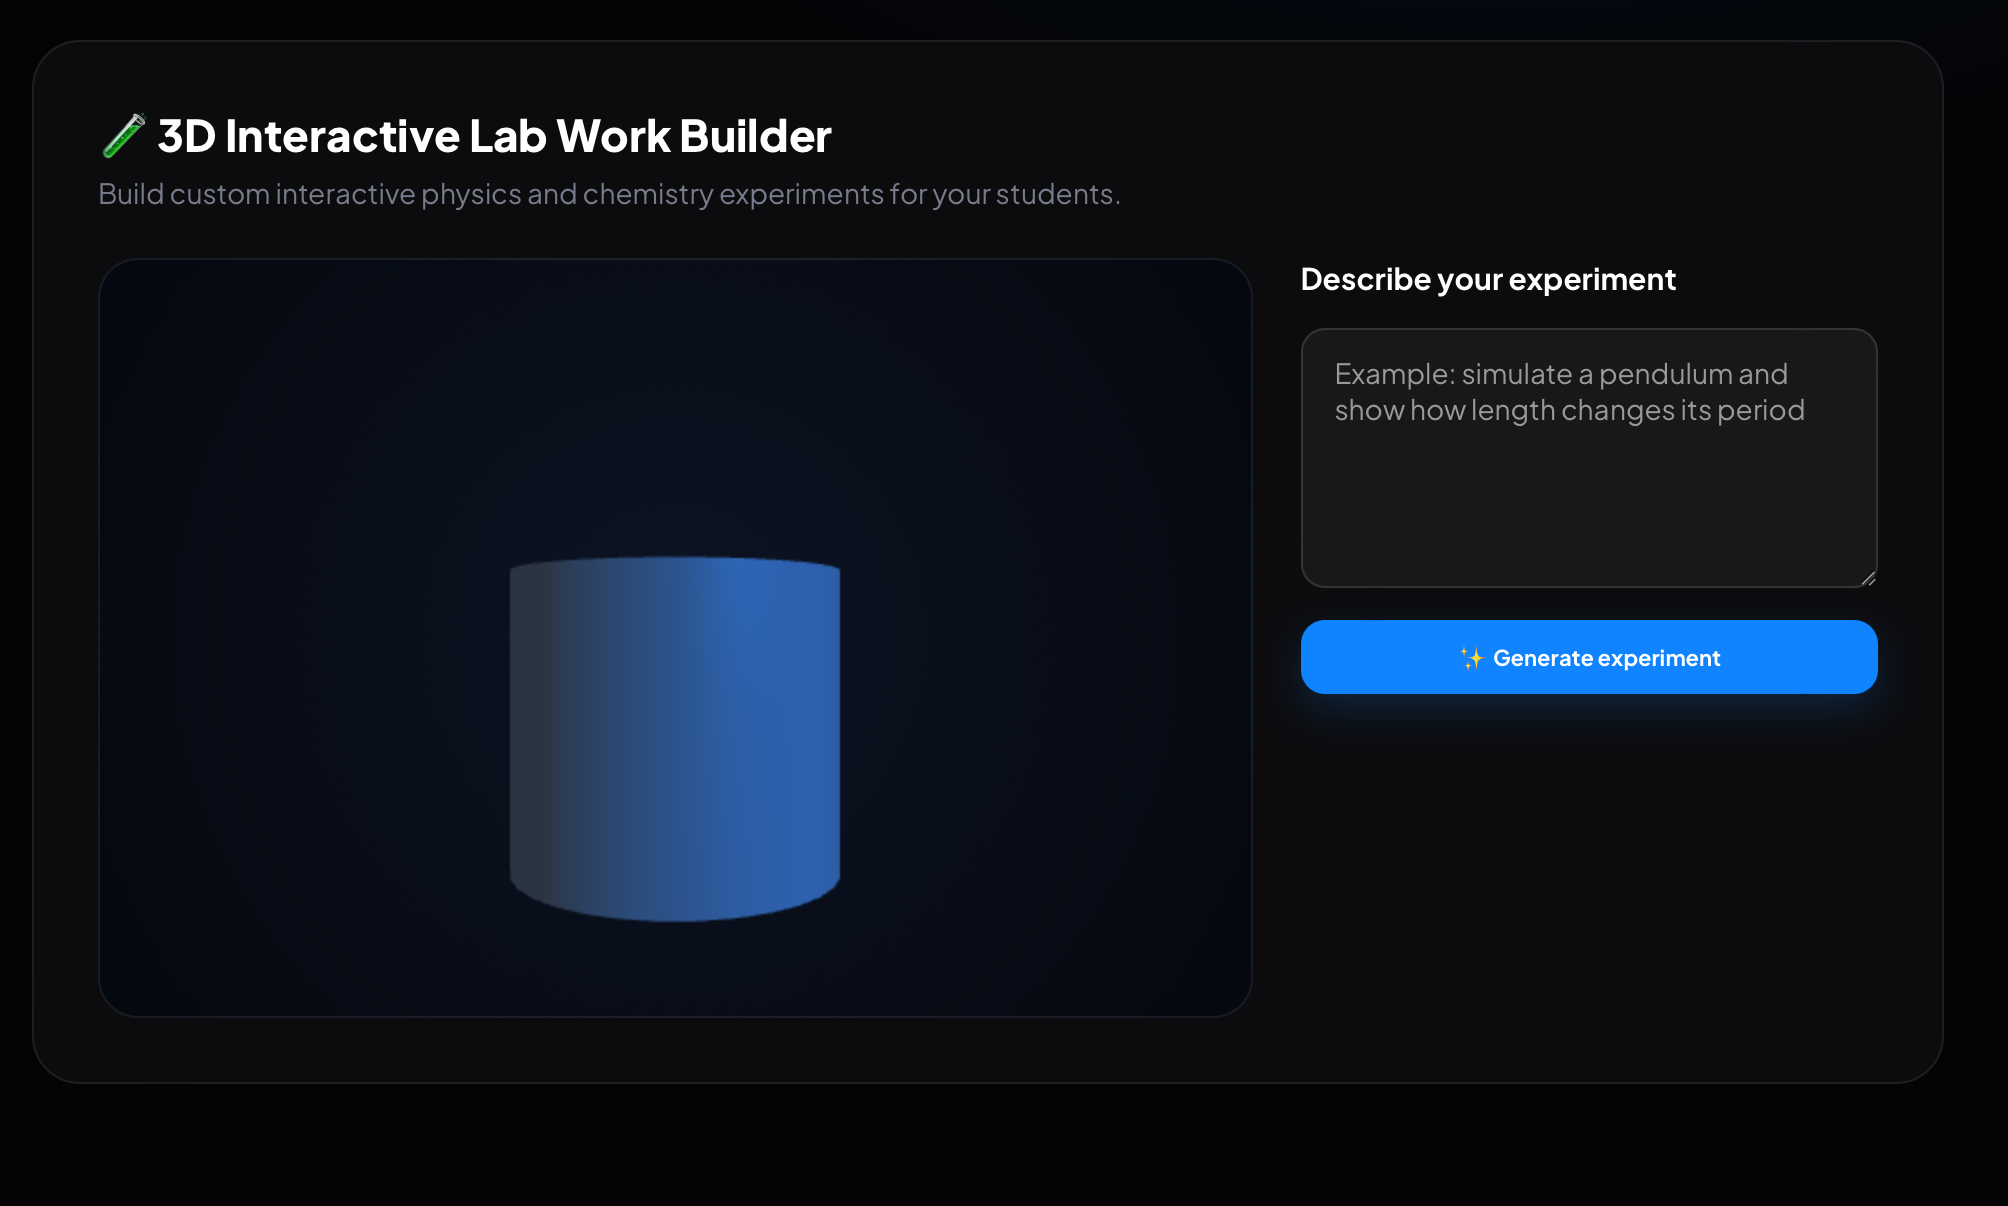Click the 'Build custom interactive physics' subtitle
Viewport: 2008px width, 1206px height.
click(609, 194)
